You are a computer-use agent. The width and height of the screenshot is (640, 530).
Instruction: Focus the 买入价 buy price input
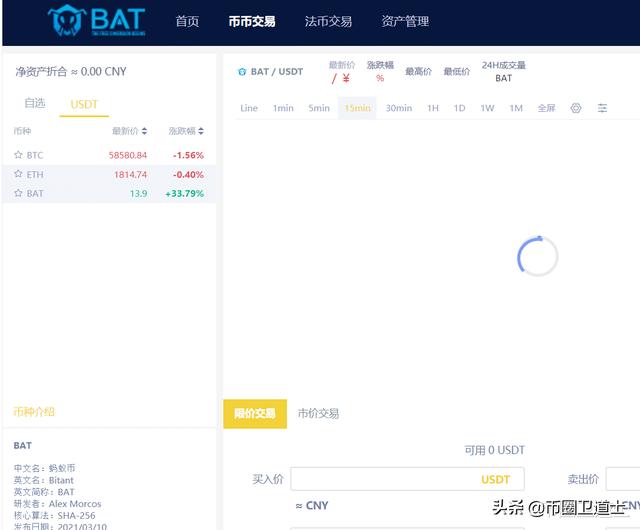pos(407,479)
